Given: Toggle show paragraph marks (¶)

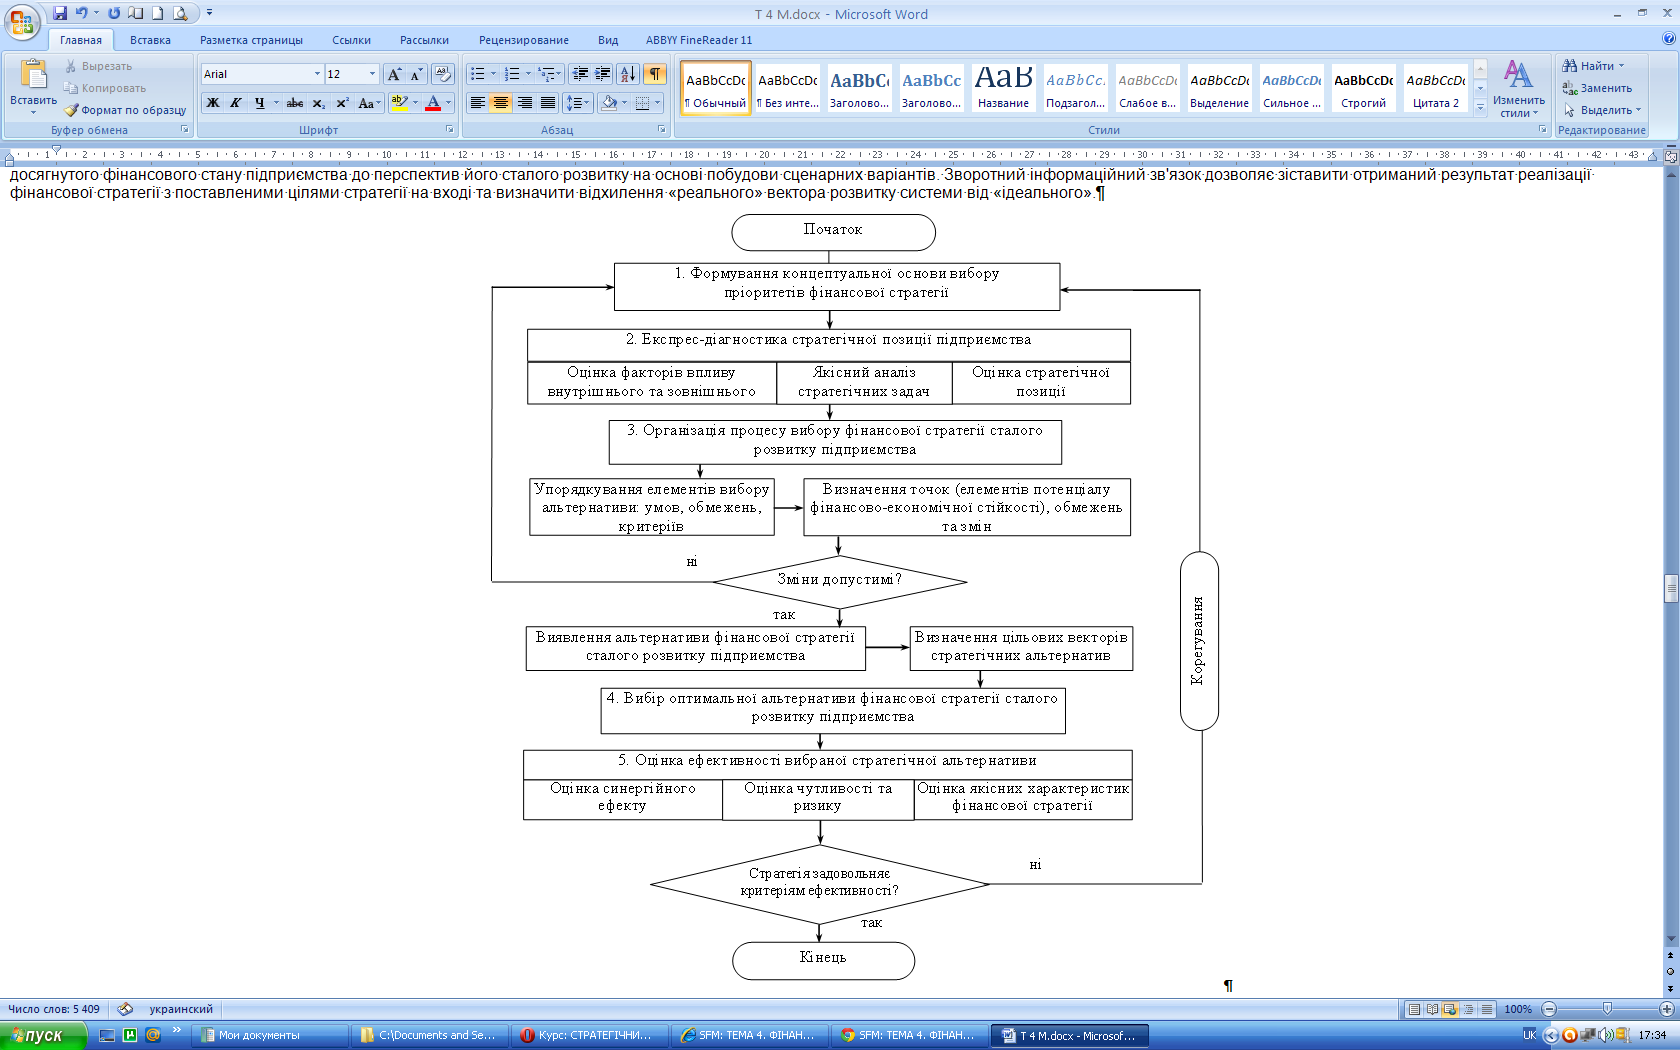Looking at the screenshot, I should (655, 74).
